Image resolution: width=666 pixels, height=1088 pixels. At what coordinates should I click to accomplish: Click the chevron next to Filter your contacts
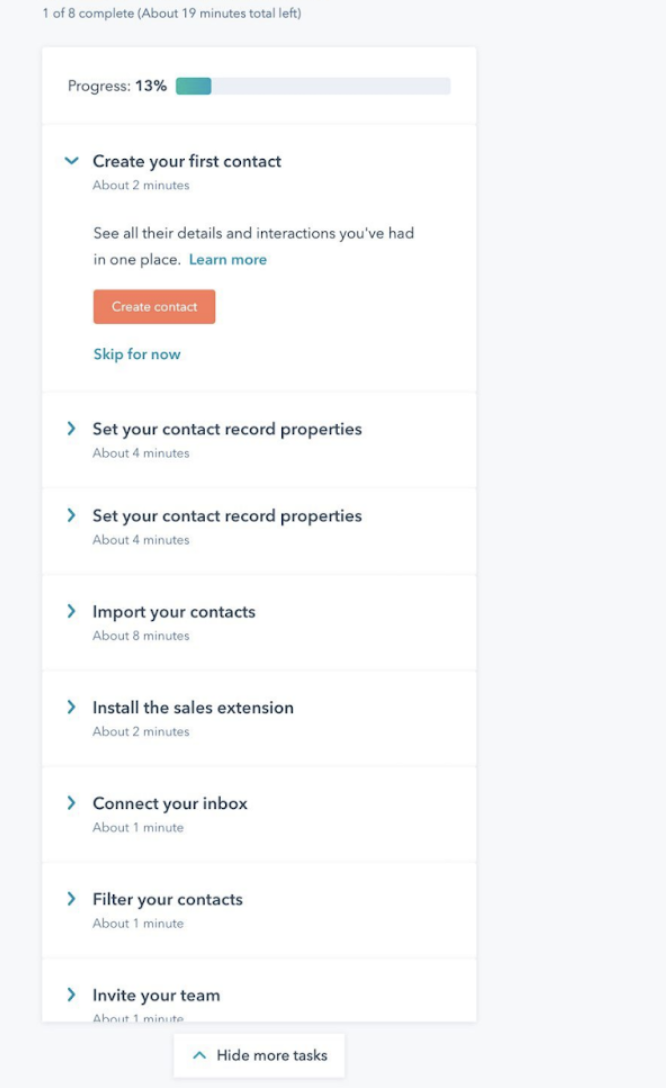pos(71,899)
